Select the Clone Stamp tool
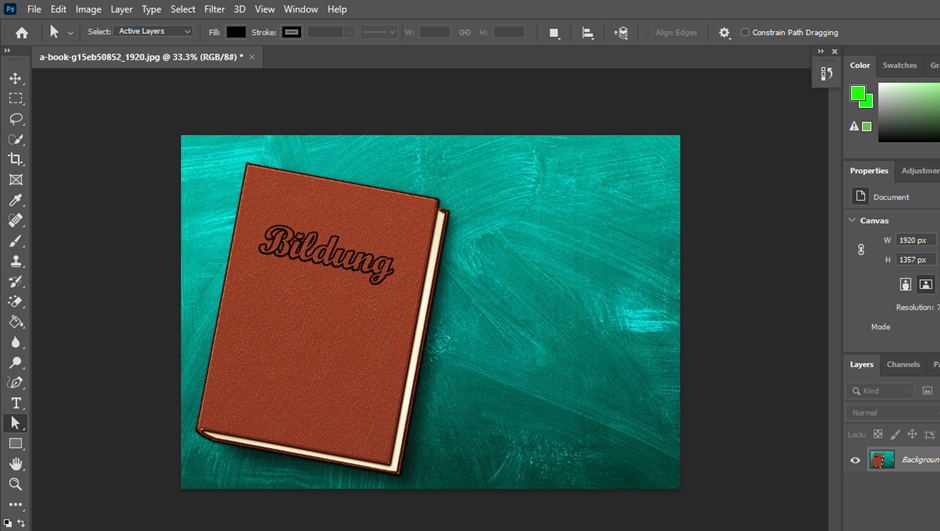This screenshot has height=531, width=940. (16, 261)
